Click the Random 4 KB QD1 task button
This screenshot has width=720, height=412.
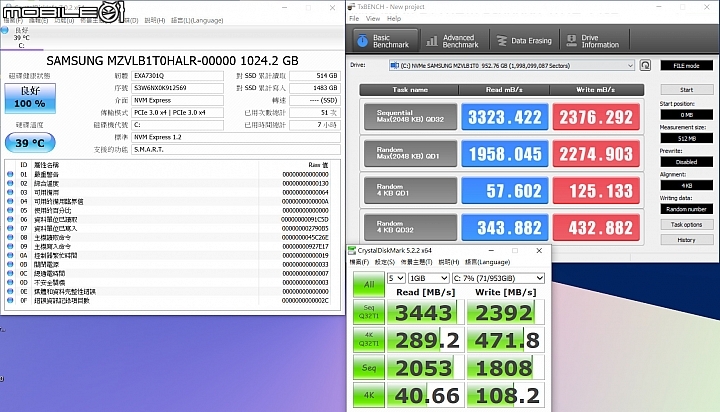(x=410, y=190)
